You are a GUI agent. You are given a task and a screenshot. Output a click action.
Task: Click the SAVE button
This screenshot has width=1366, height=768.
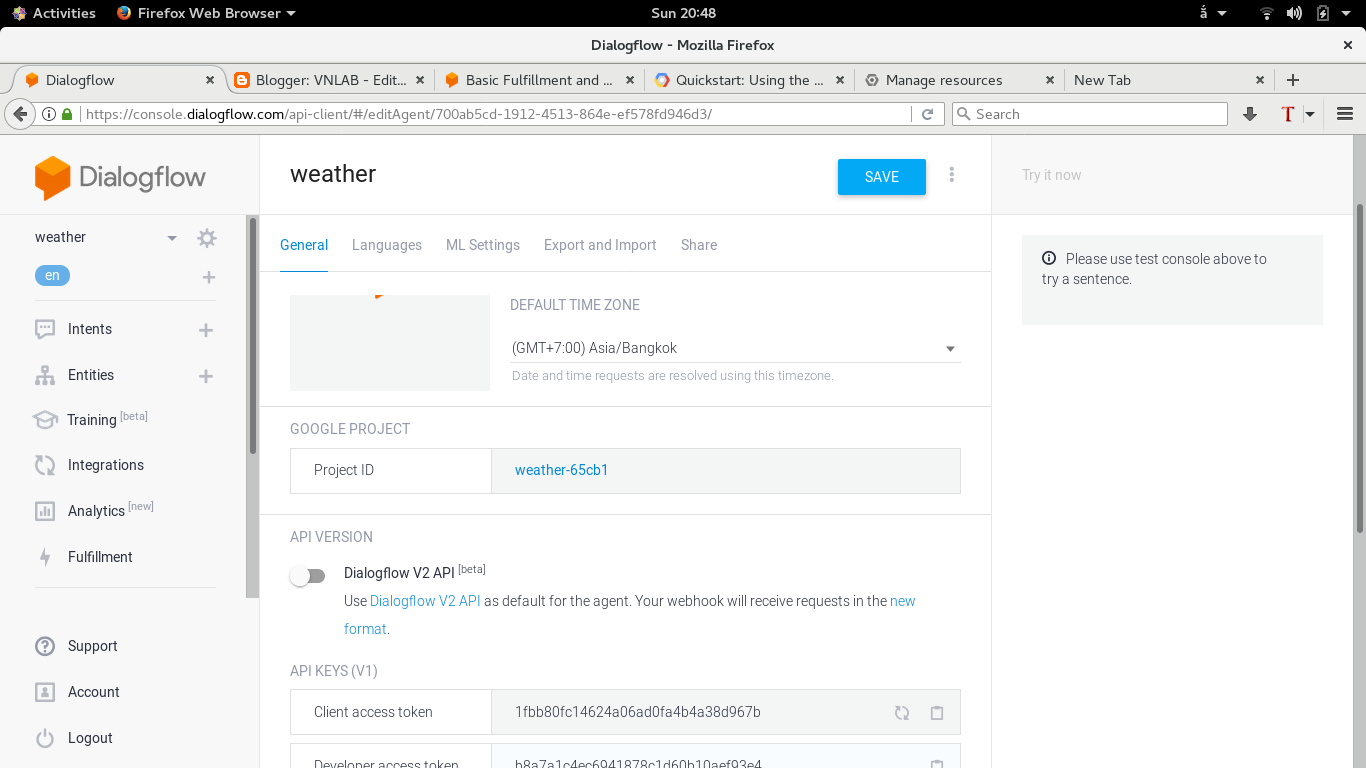click(x=882, y=177)
